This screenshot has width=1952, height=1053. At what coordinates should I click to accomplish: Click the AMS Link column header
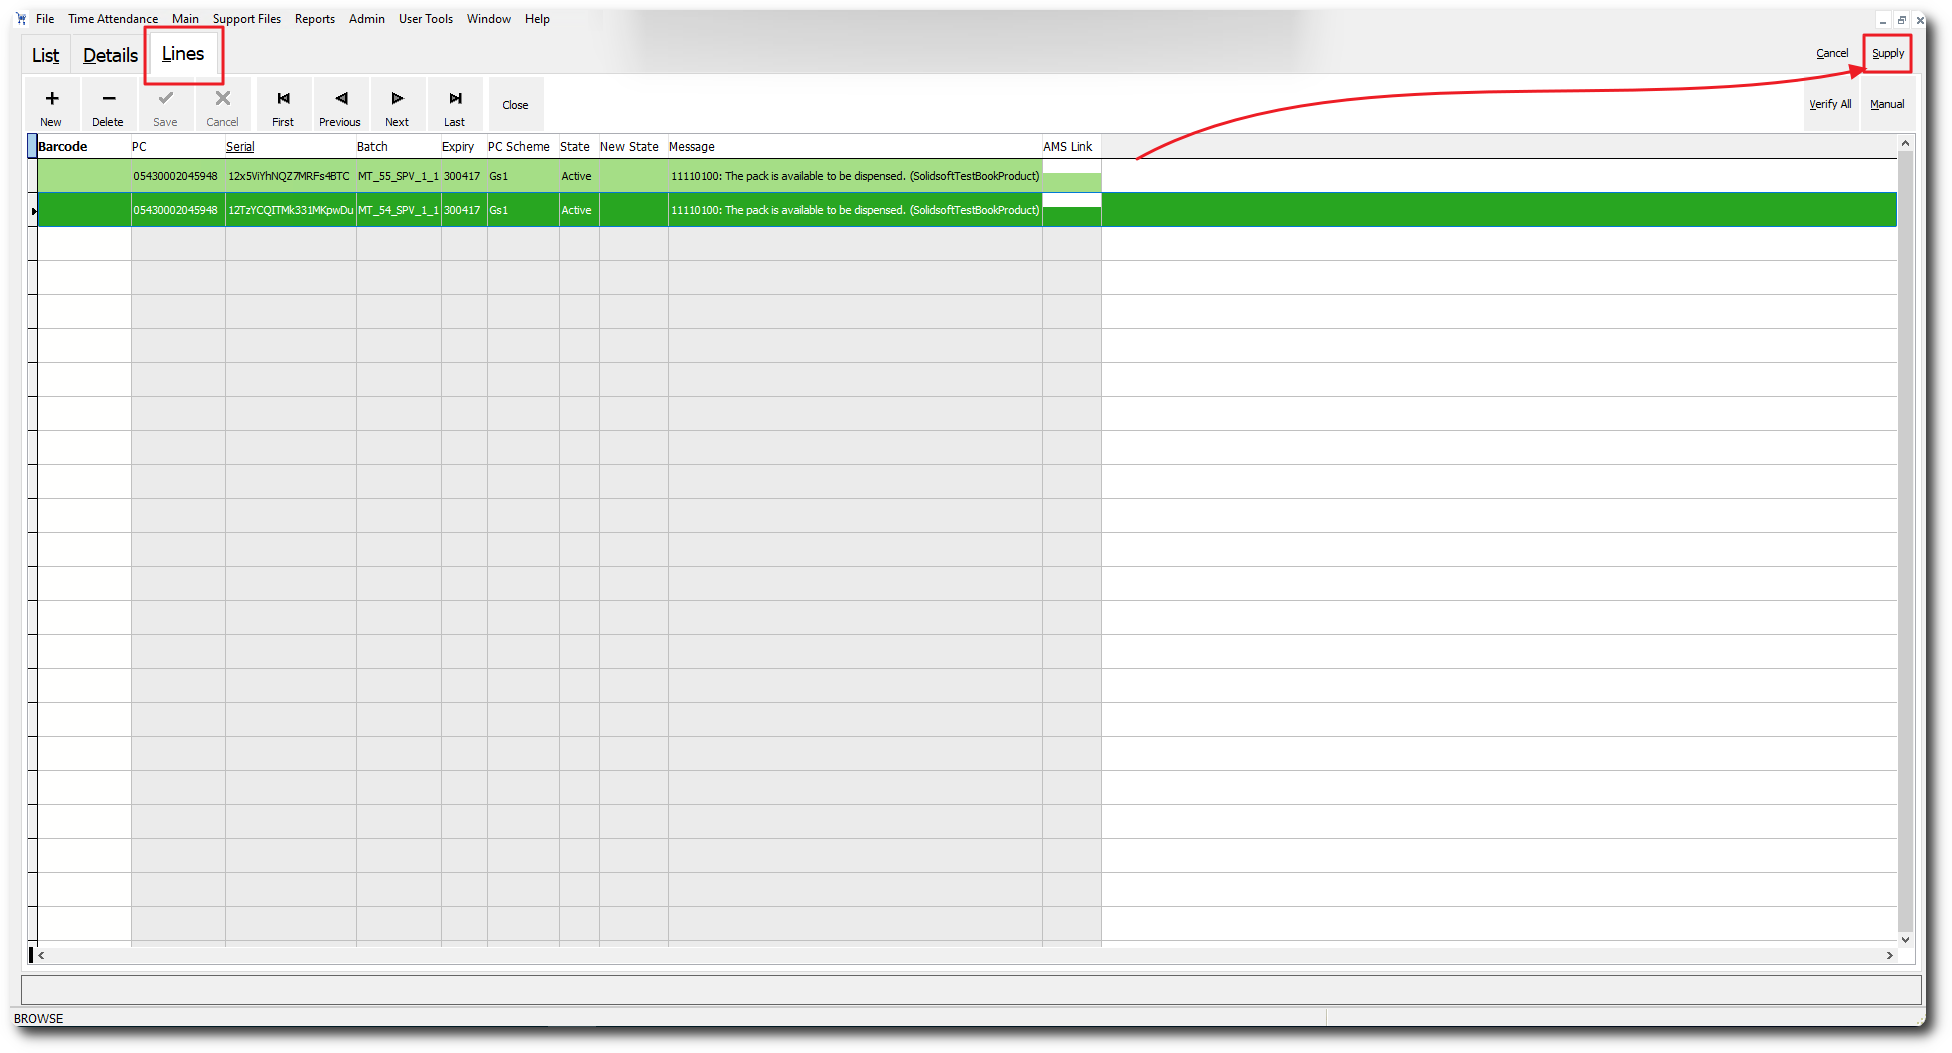(x=1071, y=146)
